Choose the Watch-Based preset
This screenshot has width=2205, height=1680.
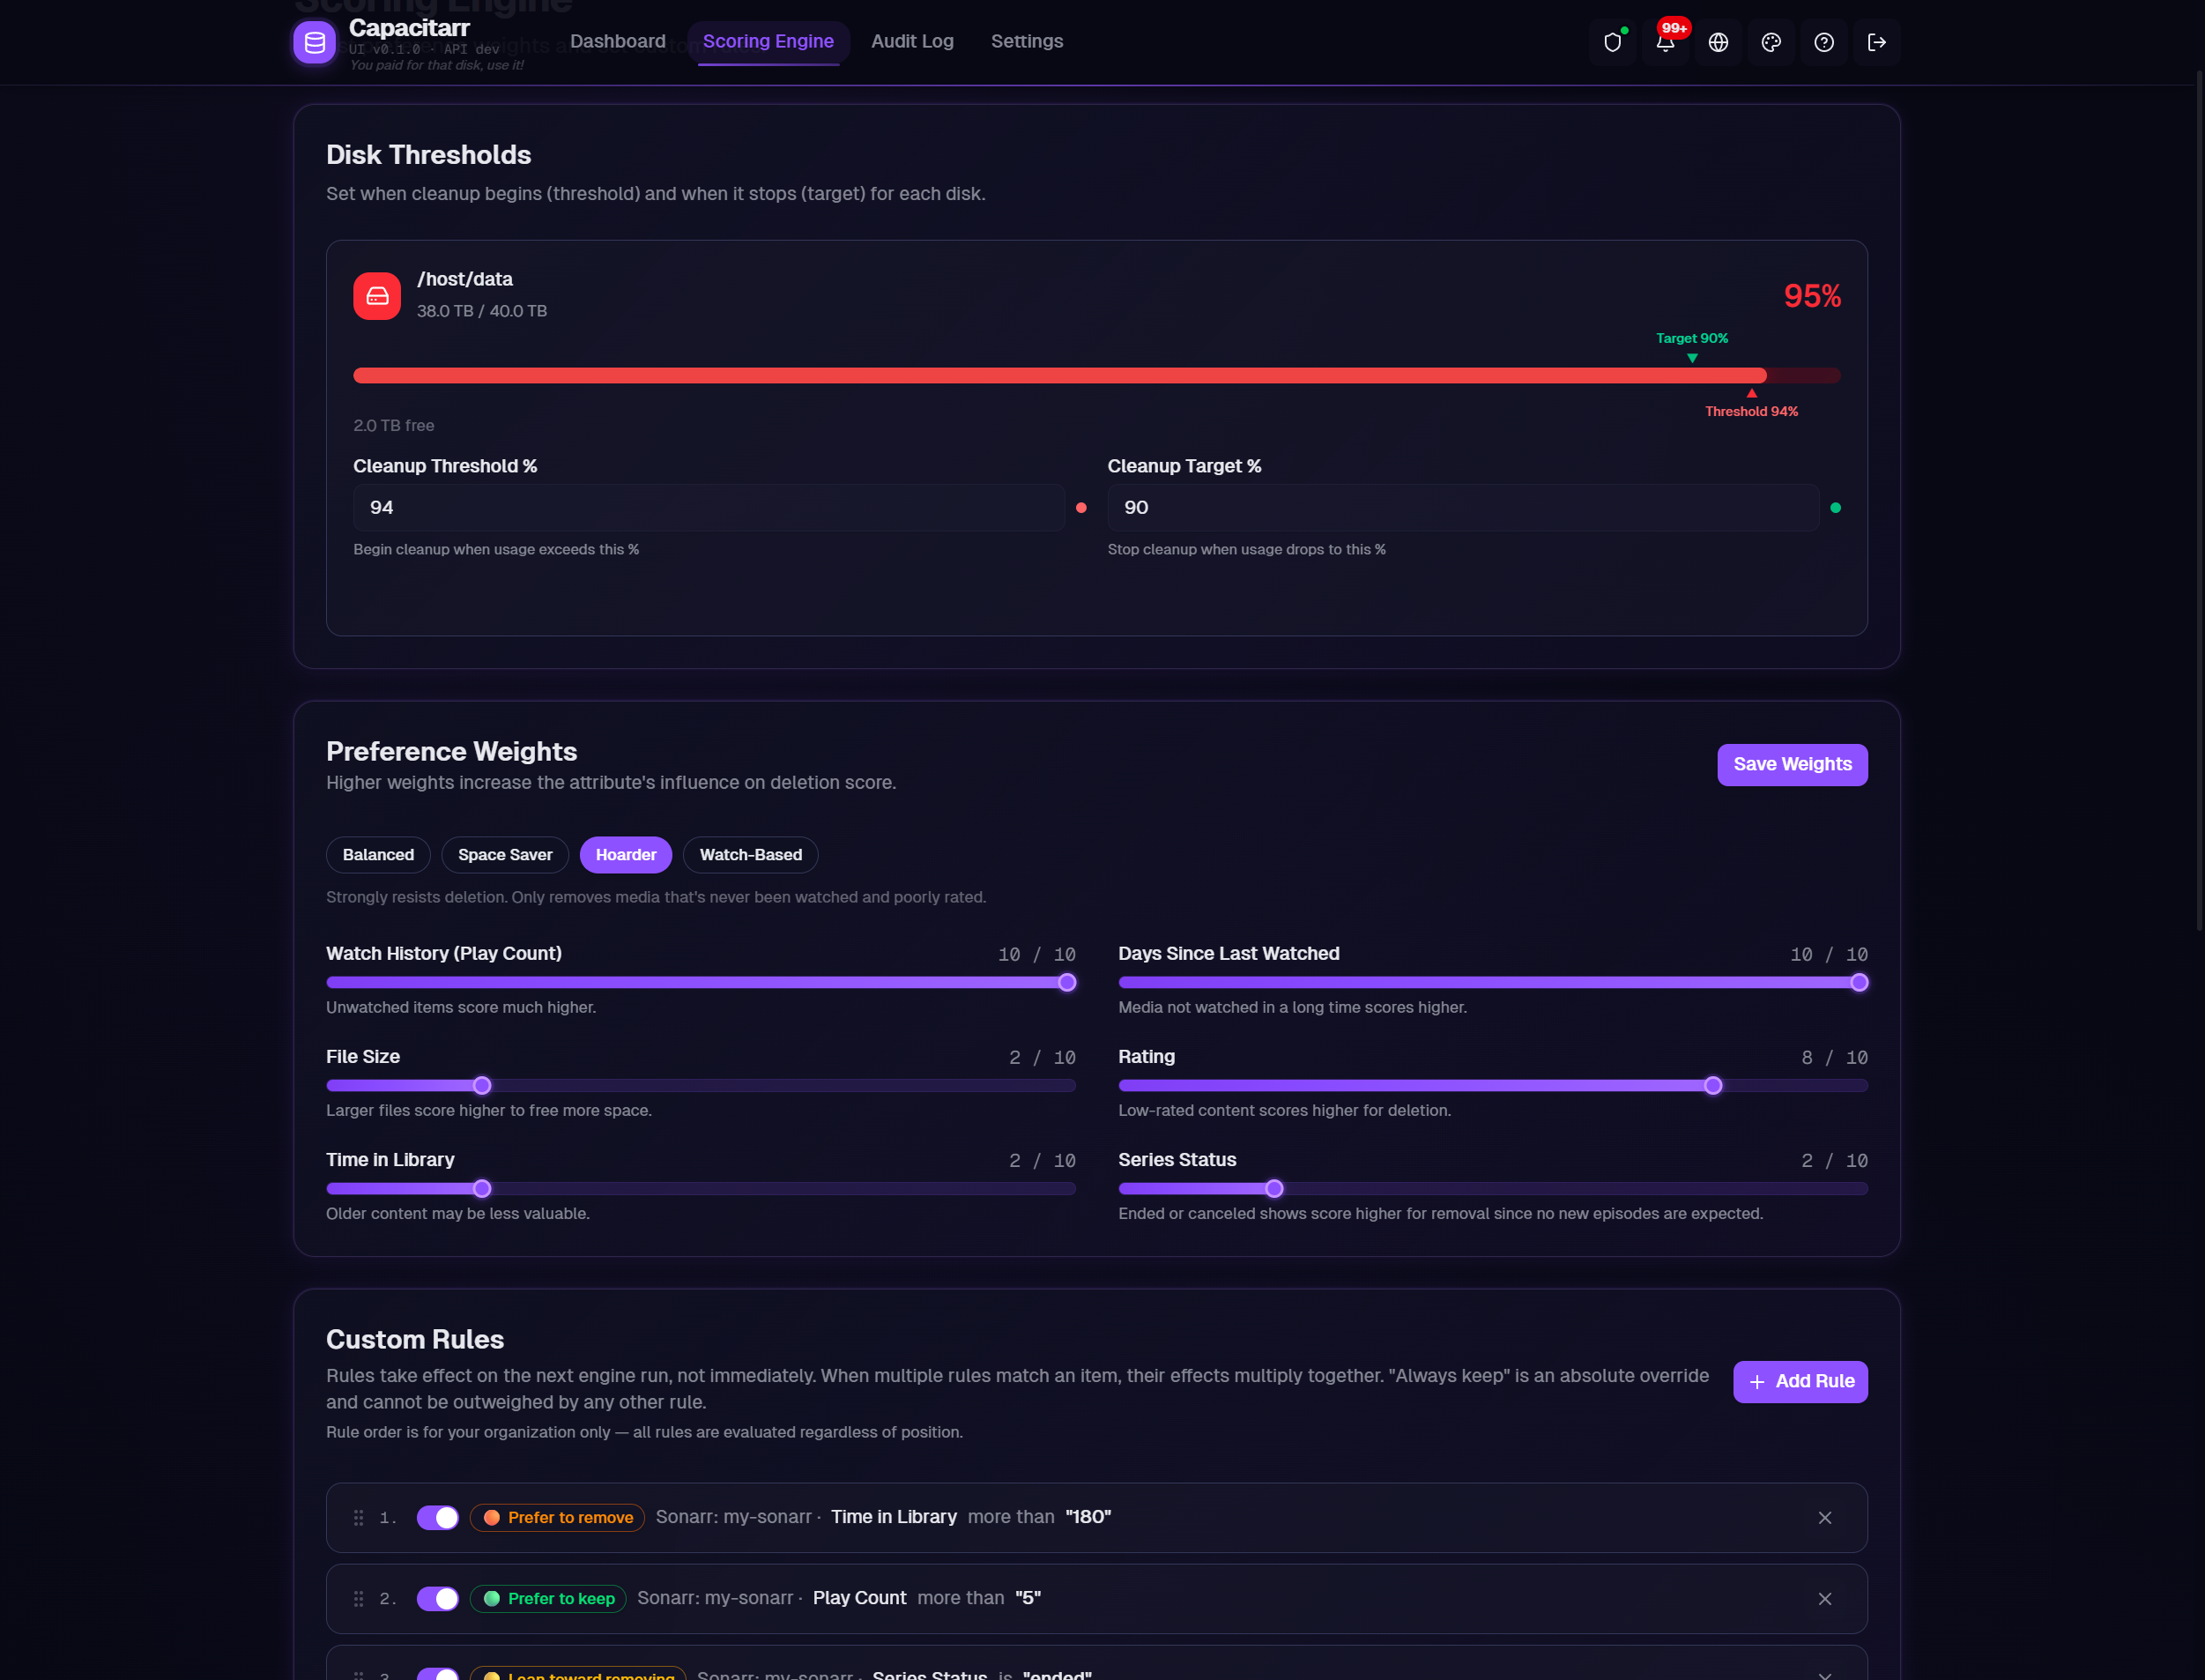(750, 854)
